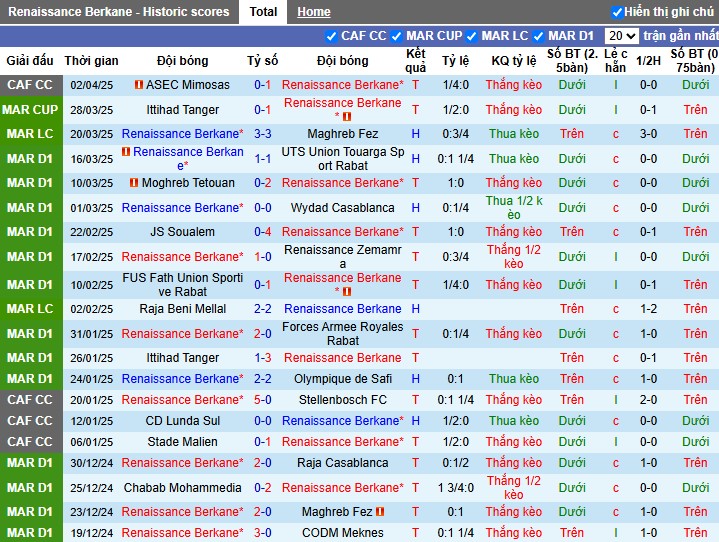Open Wydad Casablanca team link
Image resolution: width=719 pixels, height=542 pixels.
point(343,208)
